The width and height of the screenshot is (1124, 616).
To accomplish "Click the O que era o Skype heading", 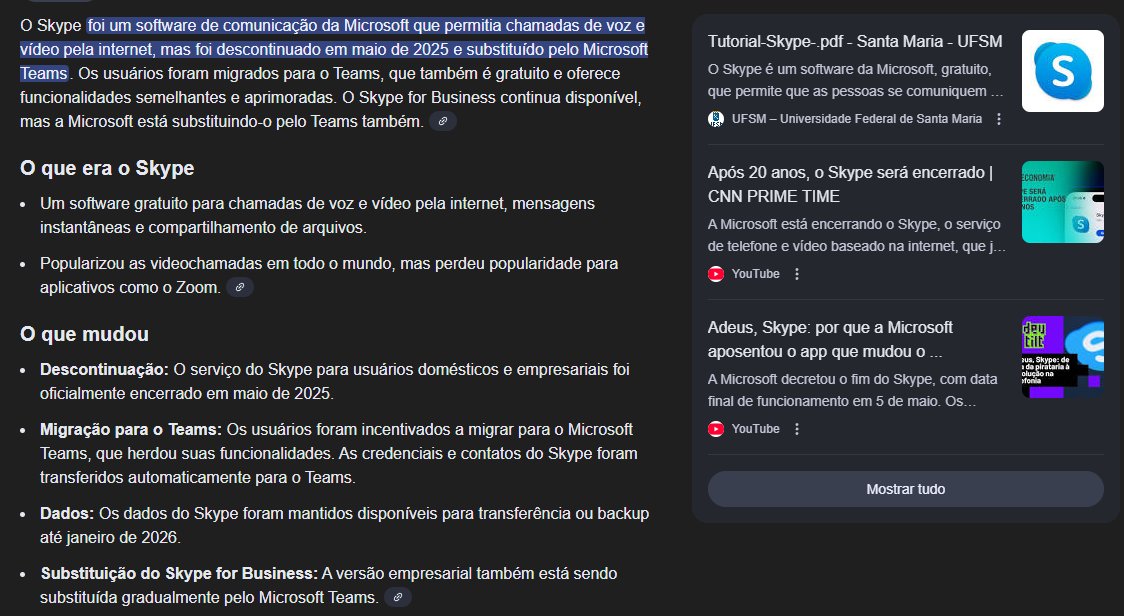I will (107, 169).
